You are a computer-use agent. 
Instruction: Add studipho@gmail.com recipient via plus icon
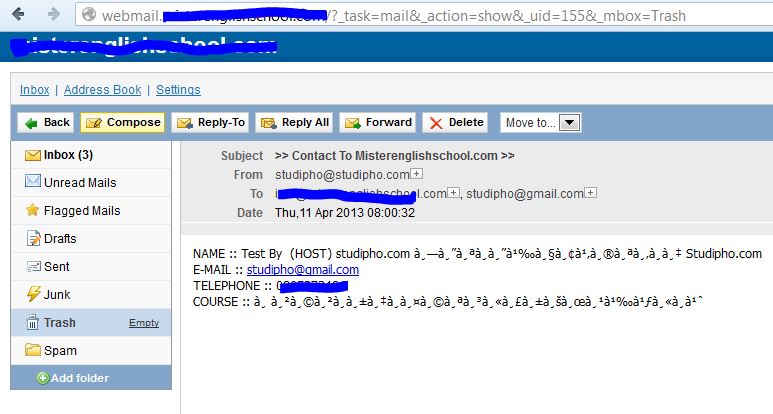click(591, 192)
